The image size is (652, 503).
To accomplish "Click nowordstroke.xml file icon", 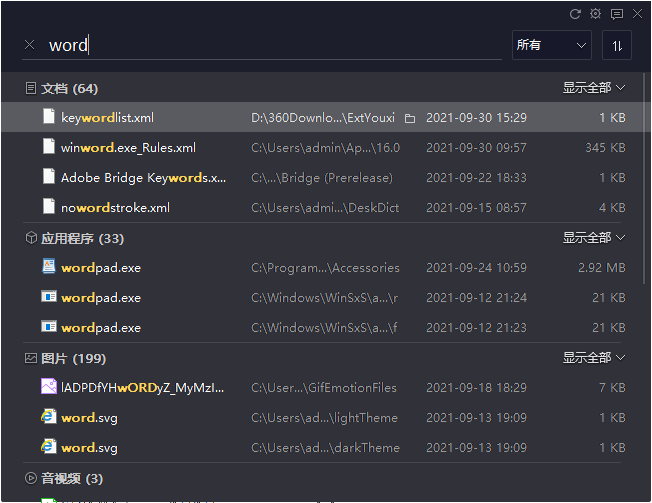I will [49, 206].
